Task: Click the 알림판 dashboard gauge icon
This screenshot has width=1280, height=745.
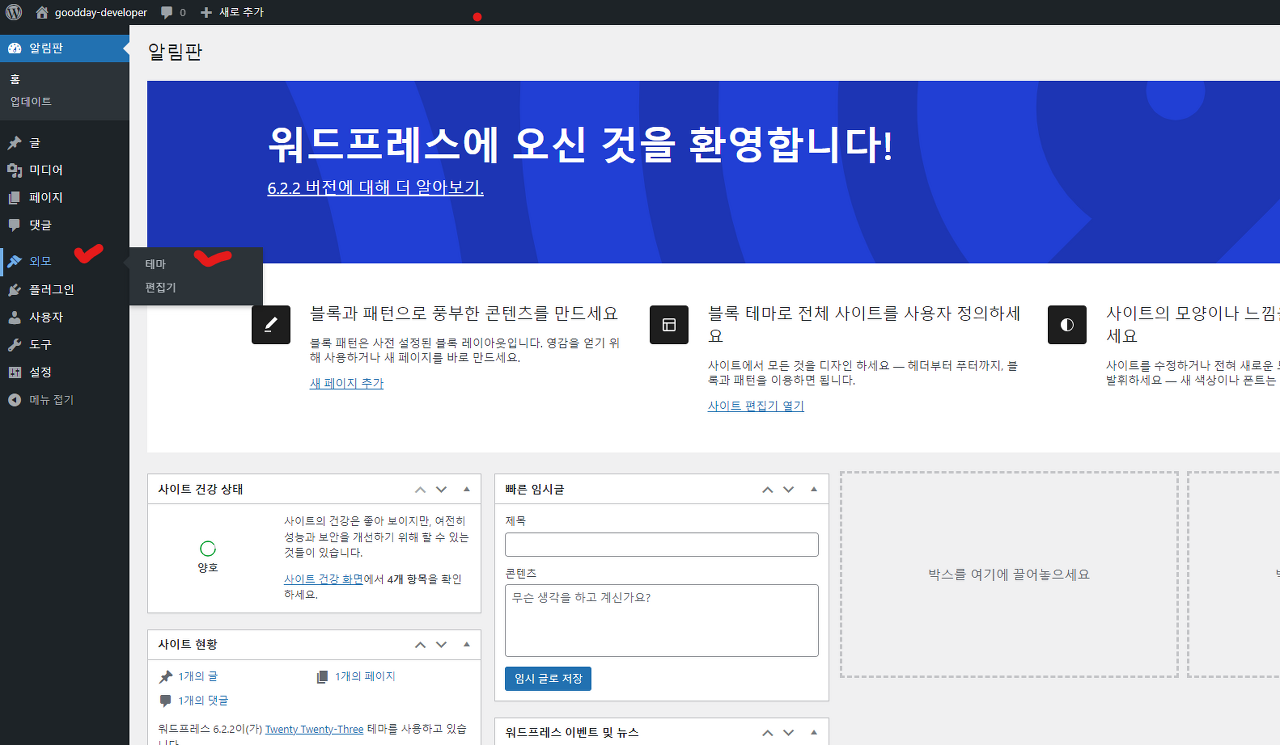Action: click(14, 48)
